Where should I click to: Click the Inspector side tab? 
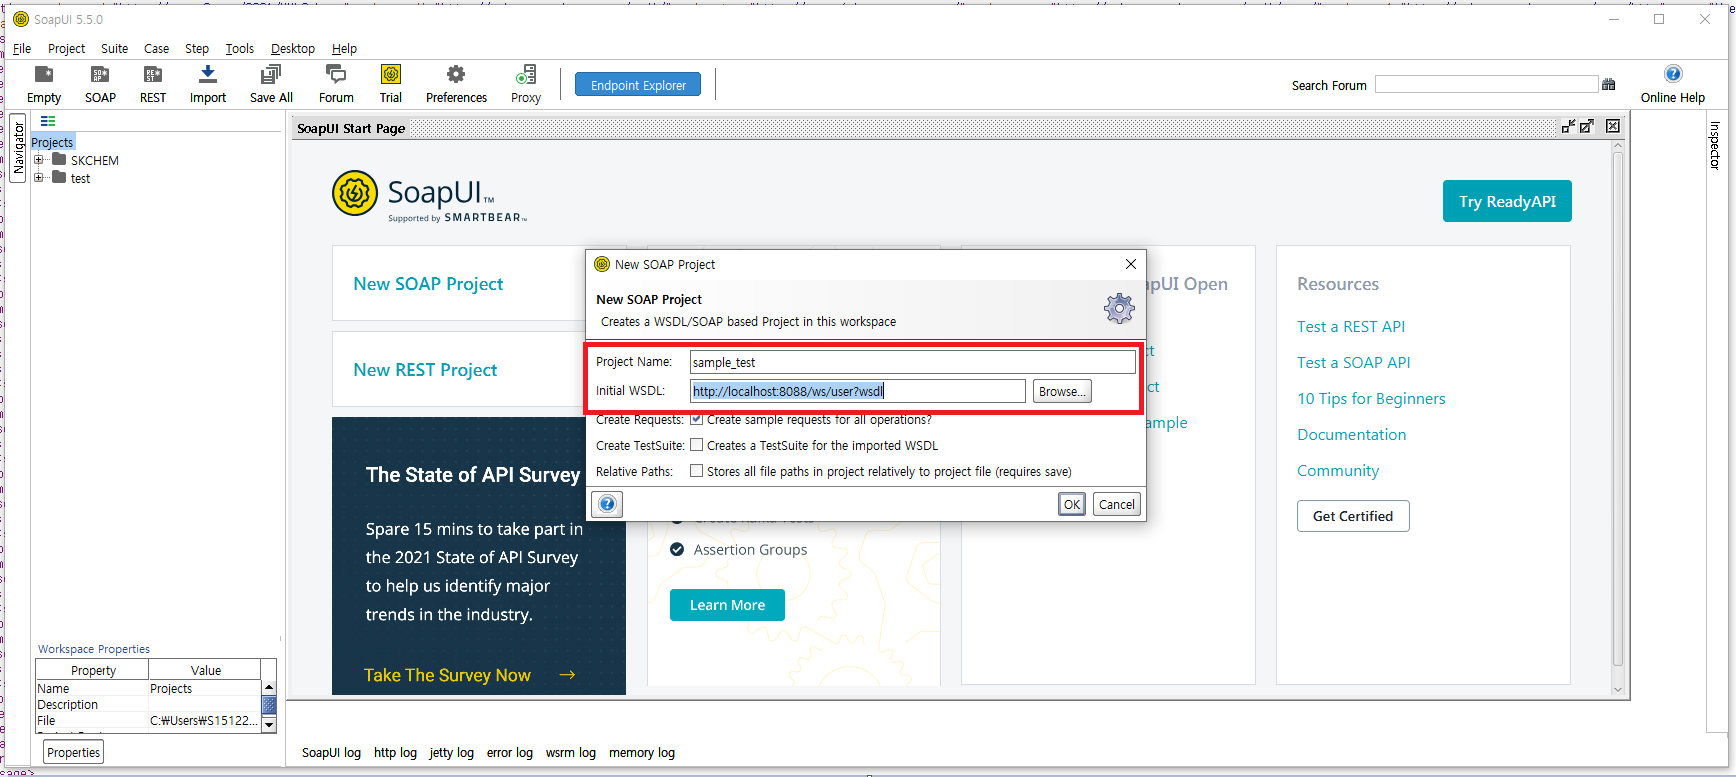[x=1714, y=145]
